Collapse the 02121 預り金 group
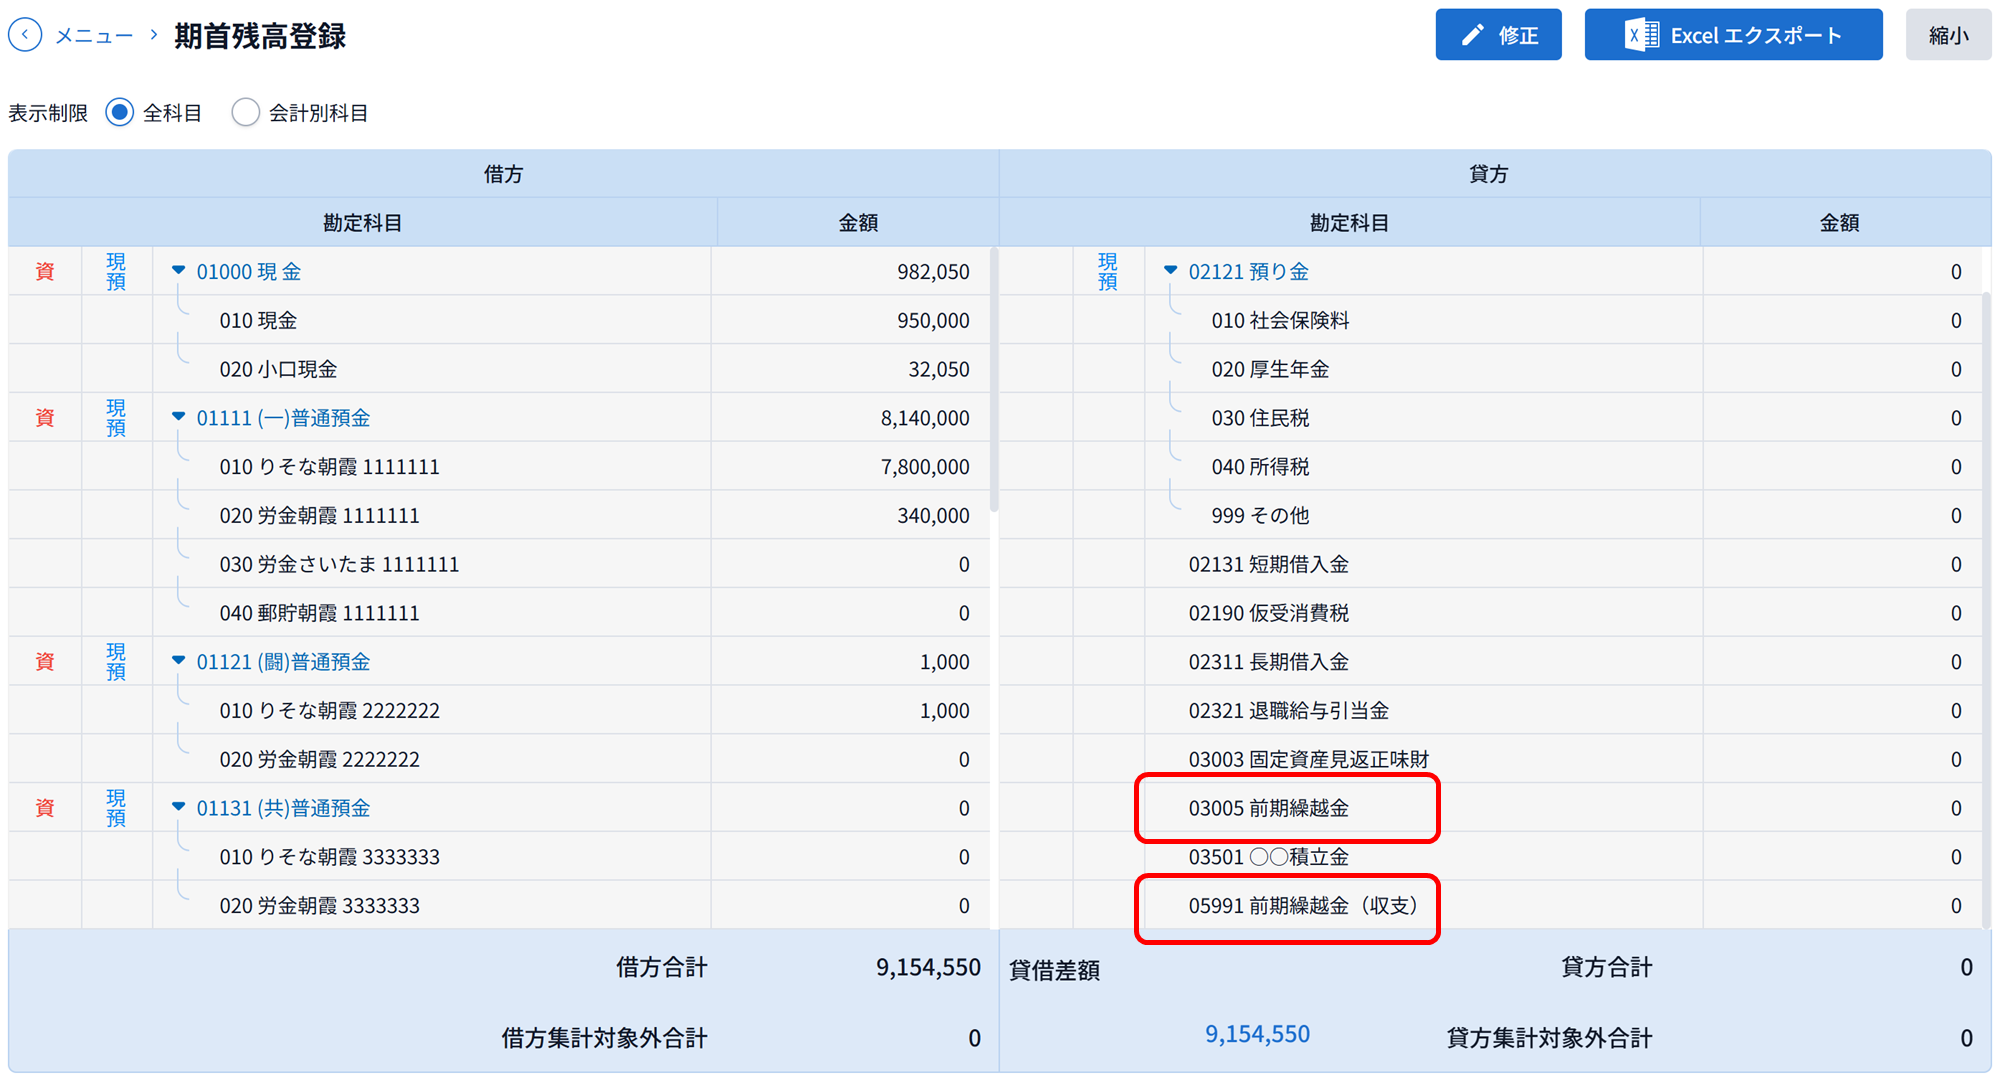 1170,270
